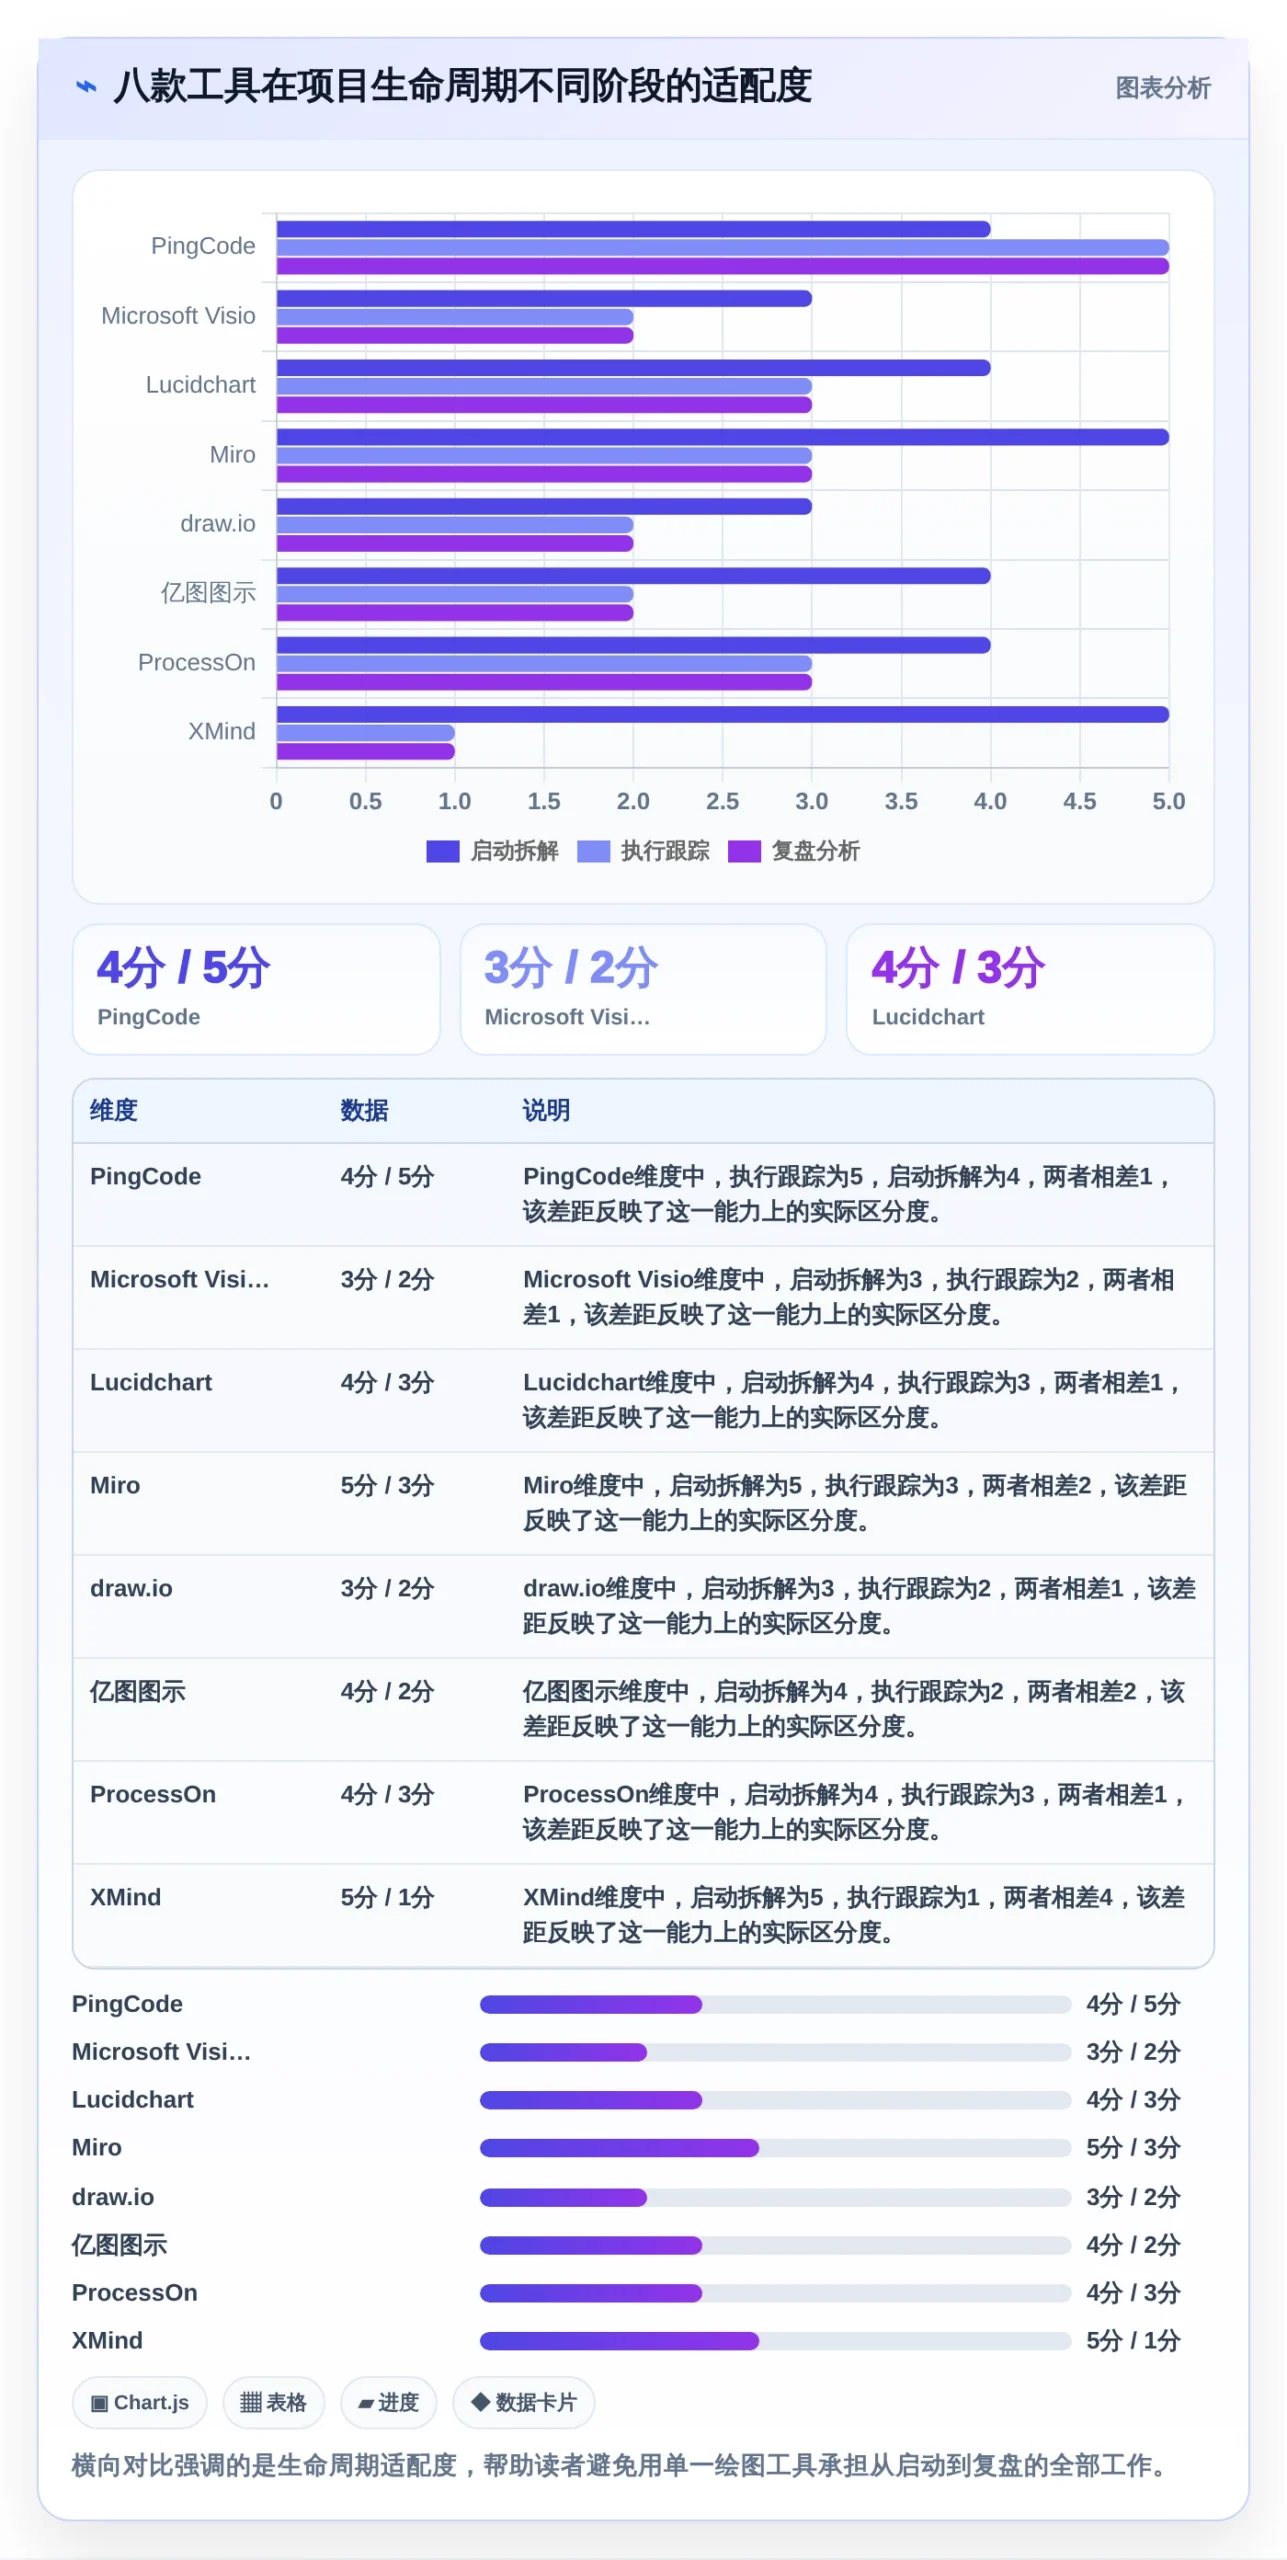Click the Lucidchart description text in table
Image resolution: width=1287 pixels, height=2560 pixels.
(853, 1399)
